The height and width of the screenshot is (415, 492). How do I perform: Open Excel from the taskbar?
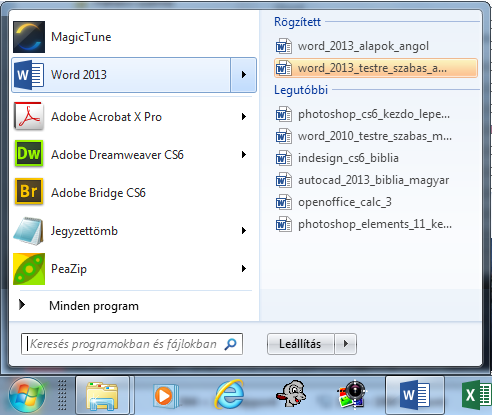[x=476, y=395]
